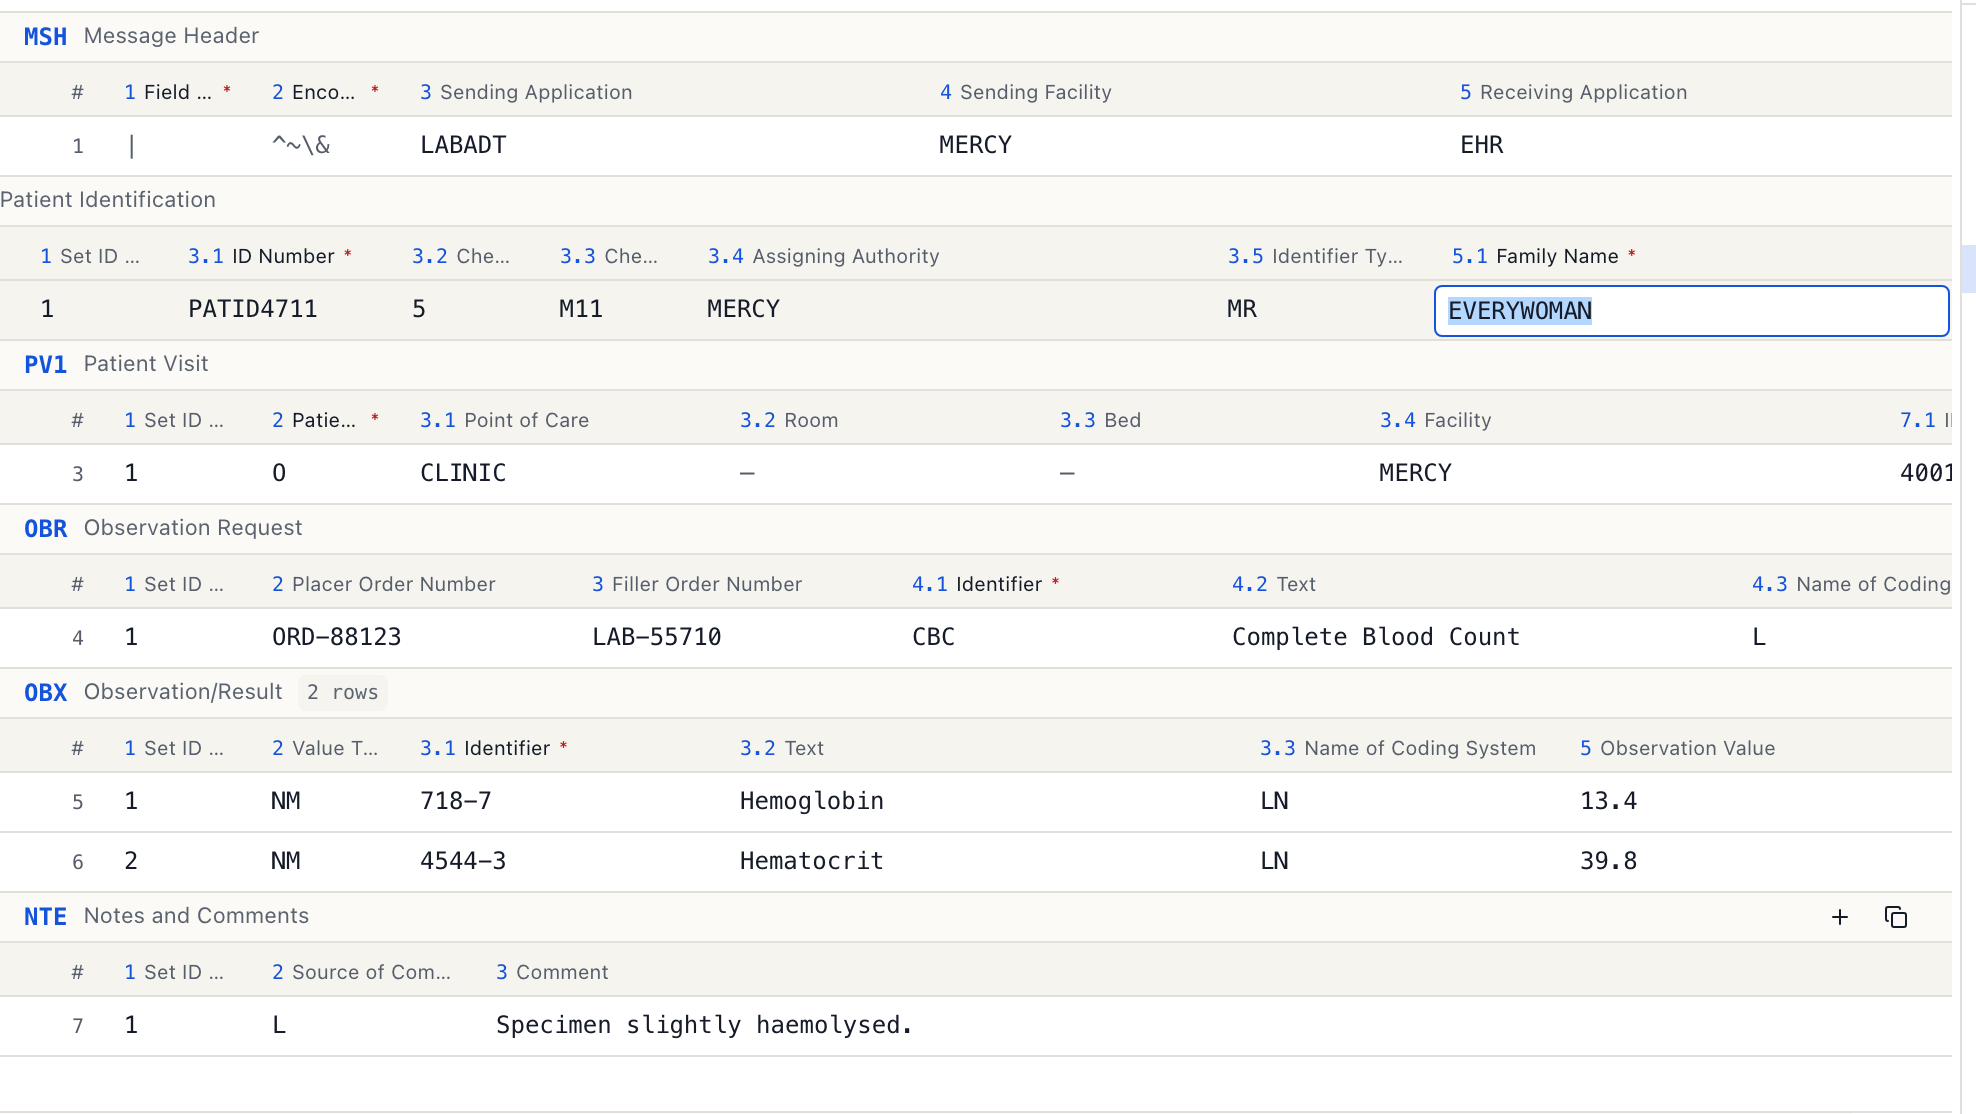This screenshot has height=1114, width=1976.
Task: Open the MSH segment label
Action: pos(45,37)
